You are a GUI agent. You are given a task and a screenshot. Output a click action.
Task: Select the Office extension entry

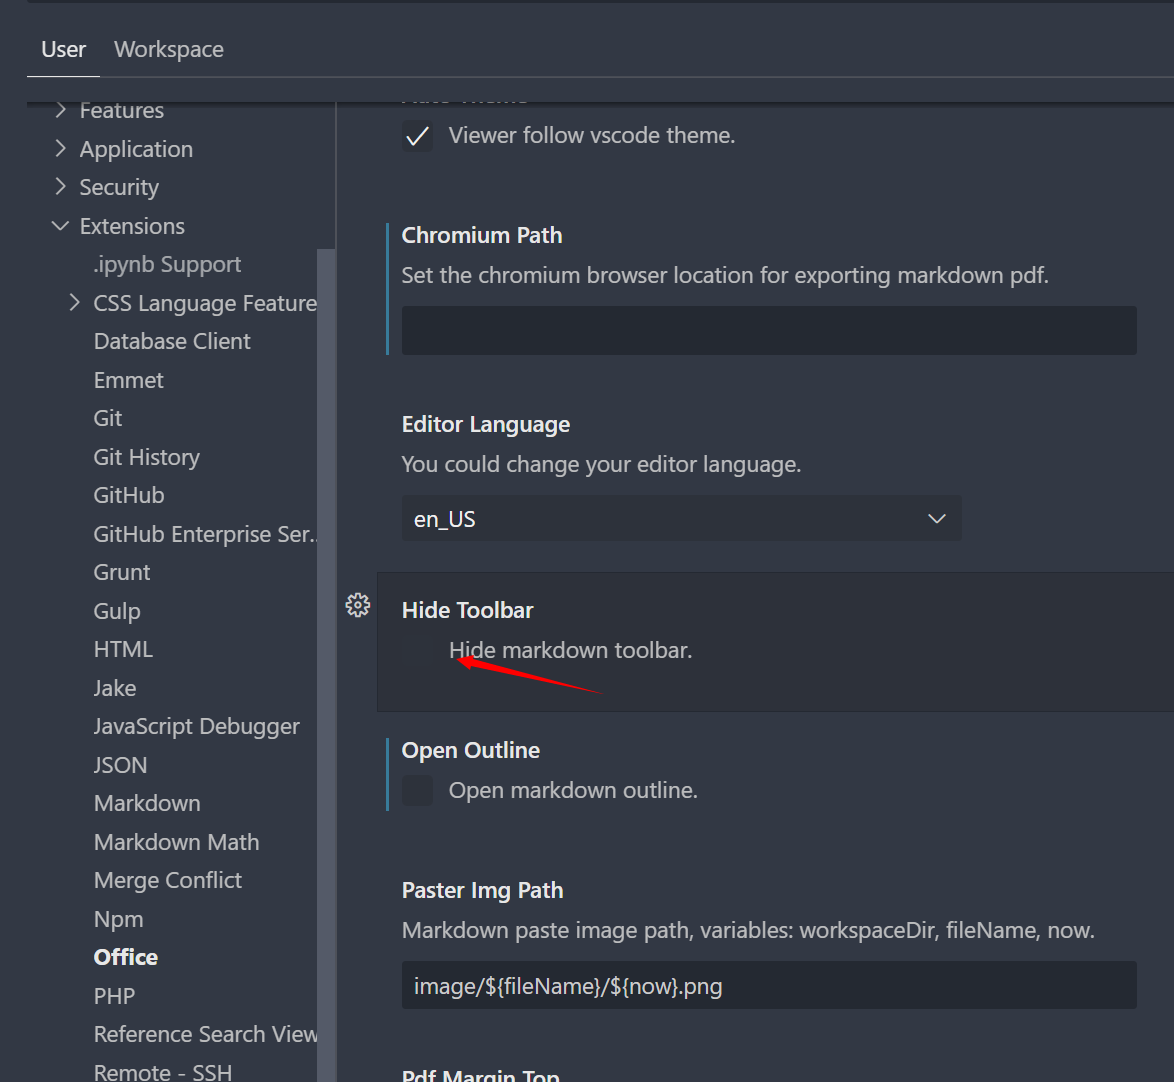pyautogui.click(x=125, y=957)
